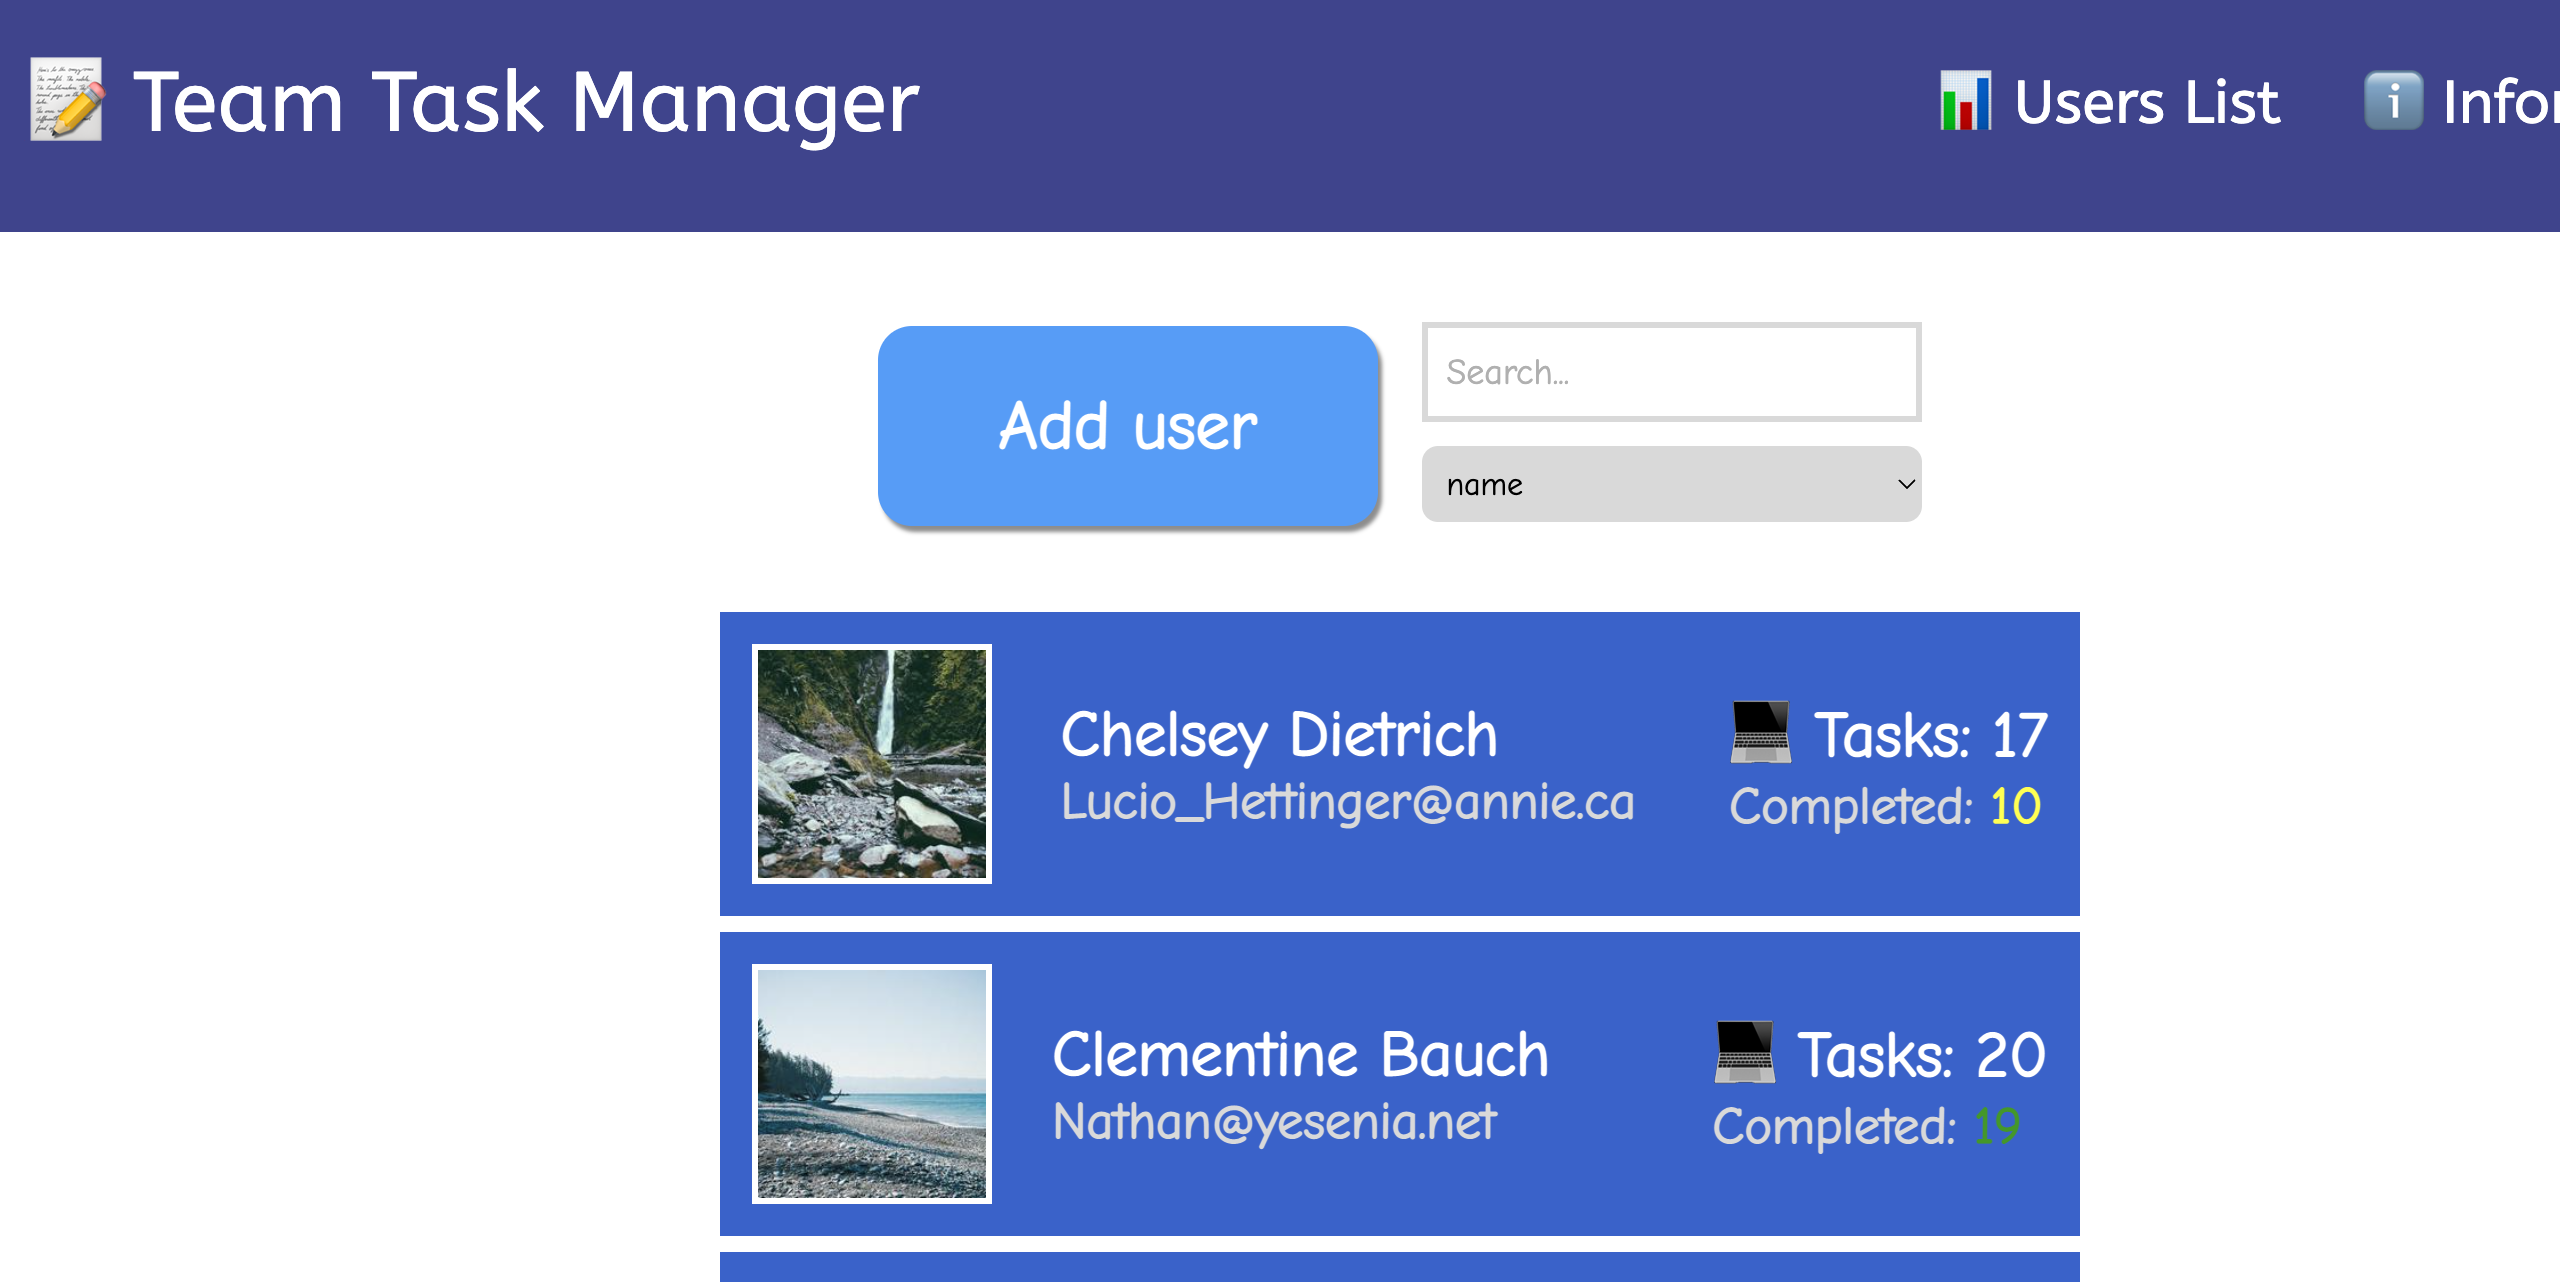
Task: Click the dropdown chevron next to name
Action: [x=1902, y=484]
